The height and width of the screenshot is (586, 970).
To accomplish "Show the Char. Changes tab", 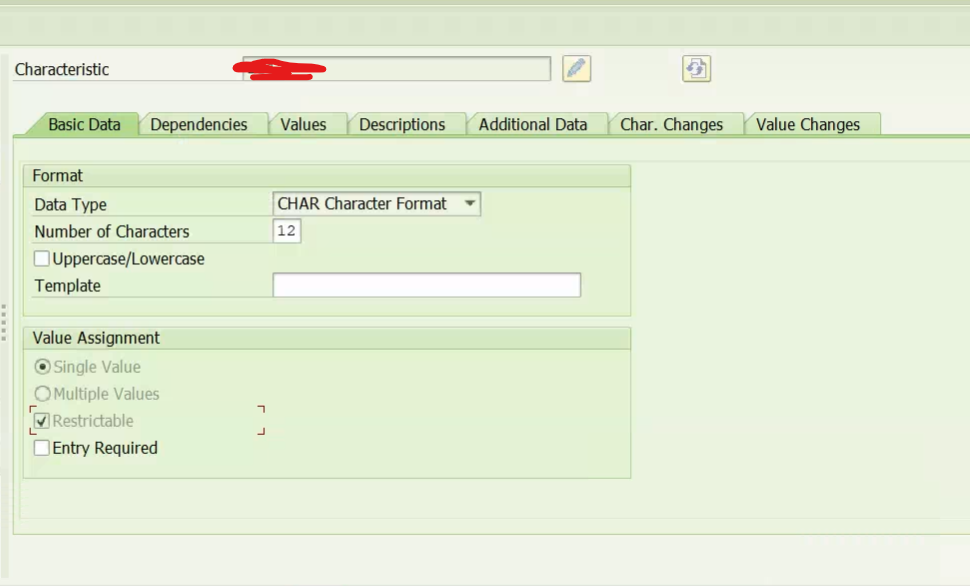I will click(x=671, y=125).
